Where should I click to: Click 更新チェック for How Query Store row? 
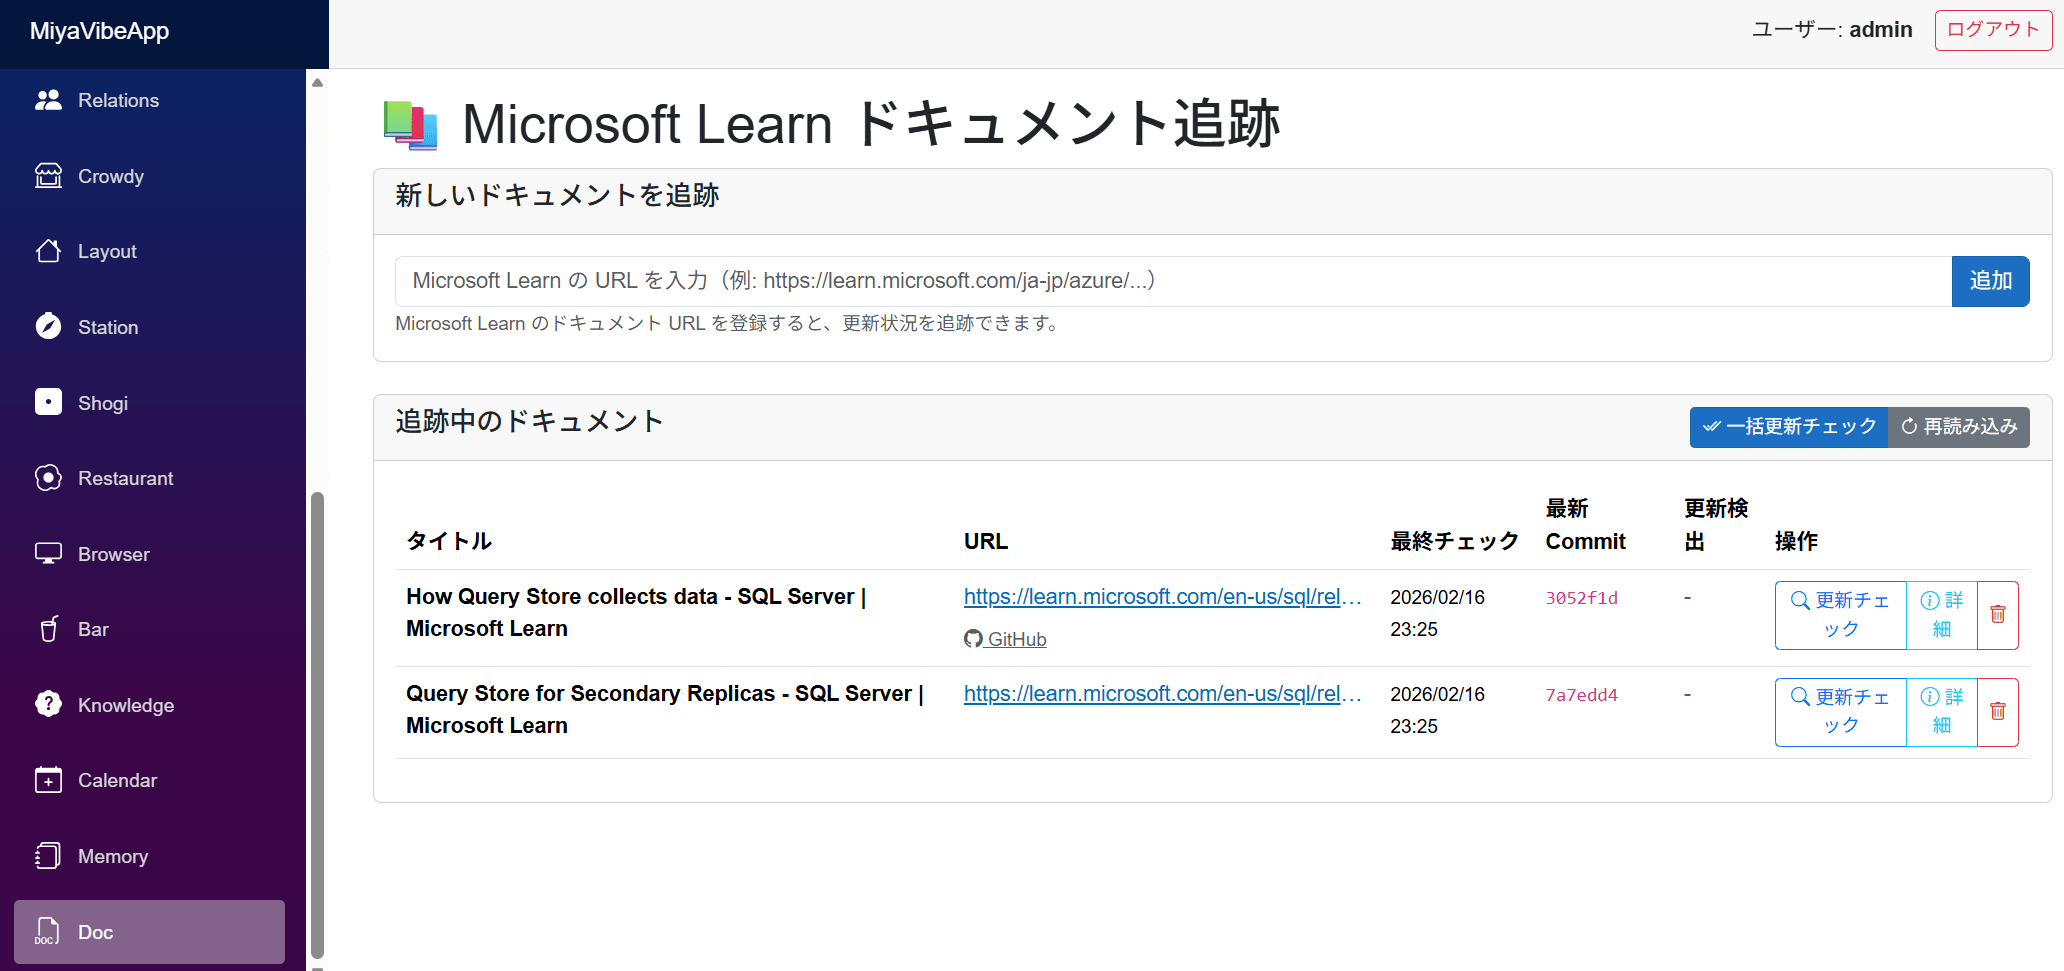1841,615
